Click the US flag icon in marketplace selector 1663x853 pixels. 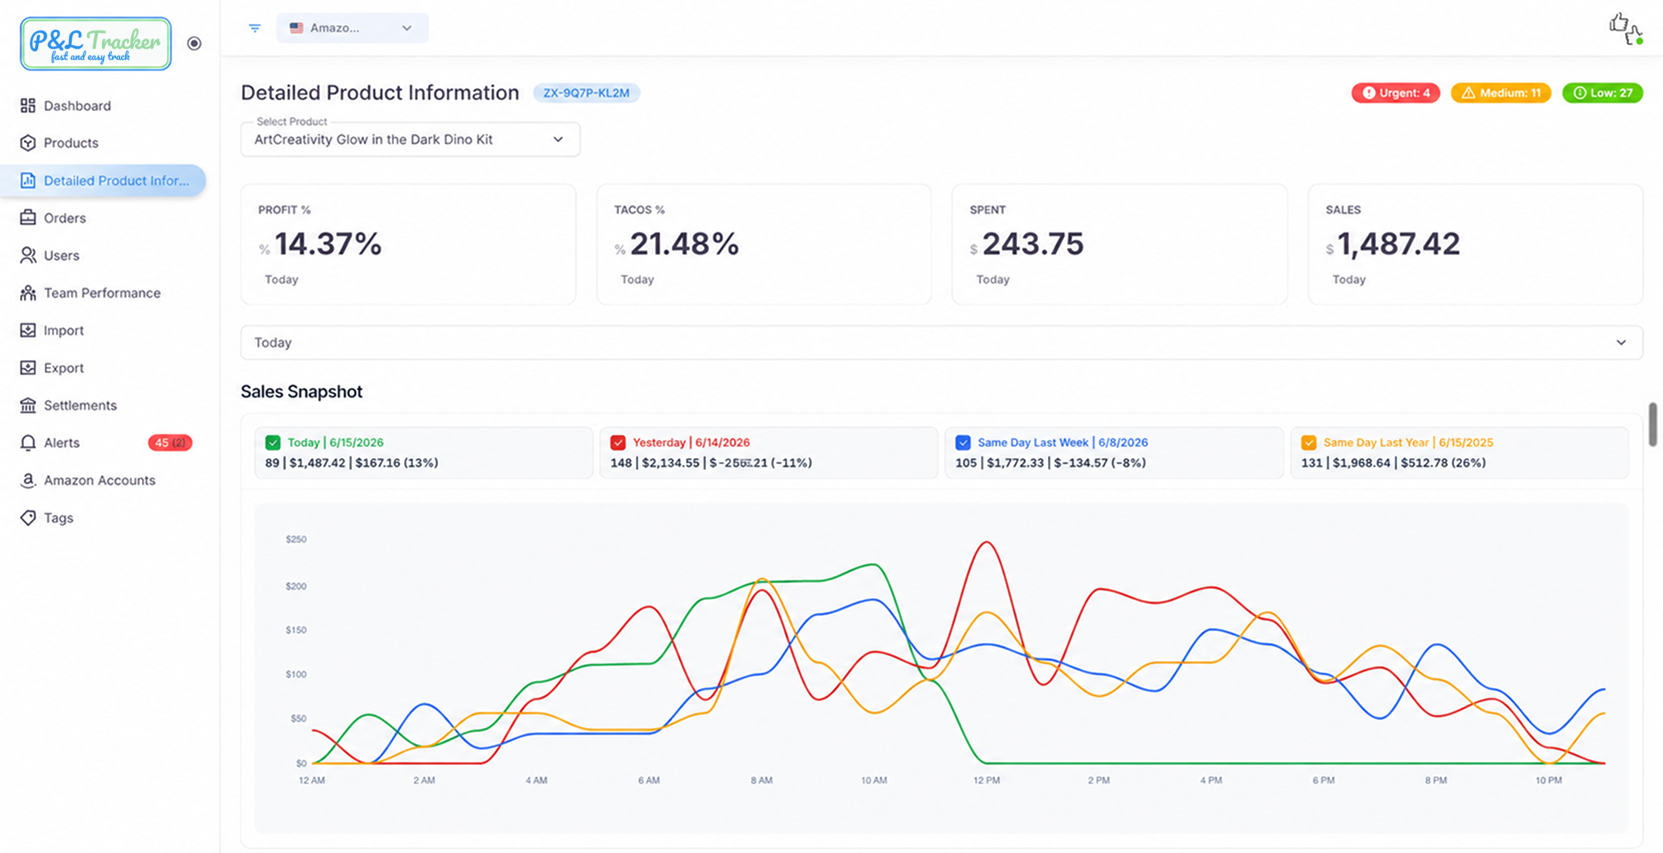pyautogui.click(x=297, y=28)
